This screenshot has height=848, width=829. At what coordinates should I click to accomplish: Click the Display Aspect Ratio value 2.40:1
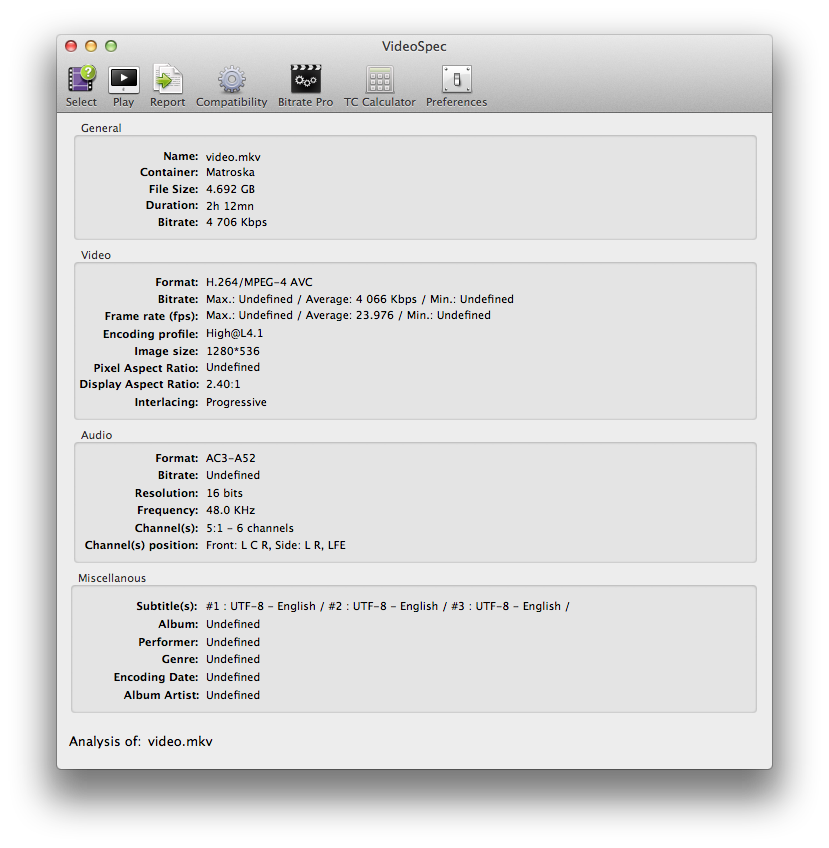coord(223,384)
